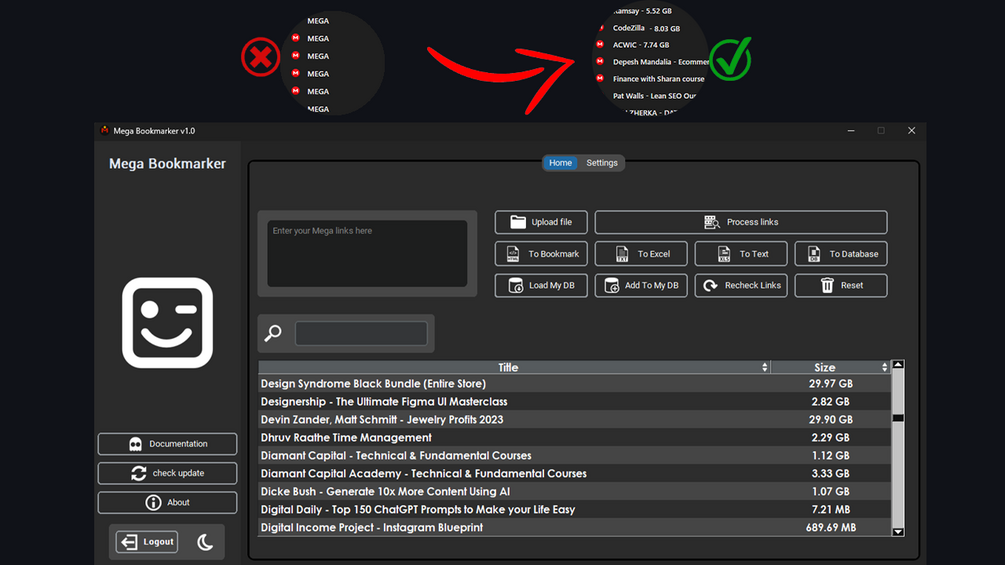Click the table scrollbar thumb
The height and width of the screenshot is (565, 1005).
(x=898, y=418)
